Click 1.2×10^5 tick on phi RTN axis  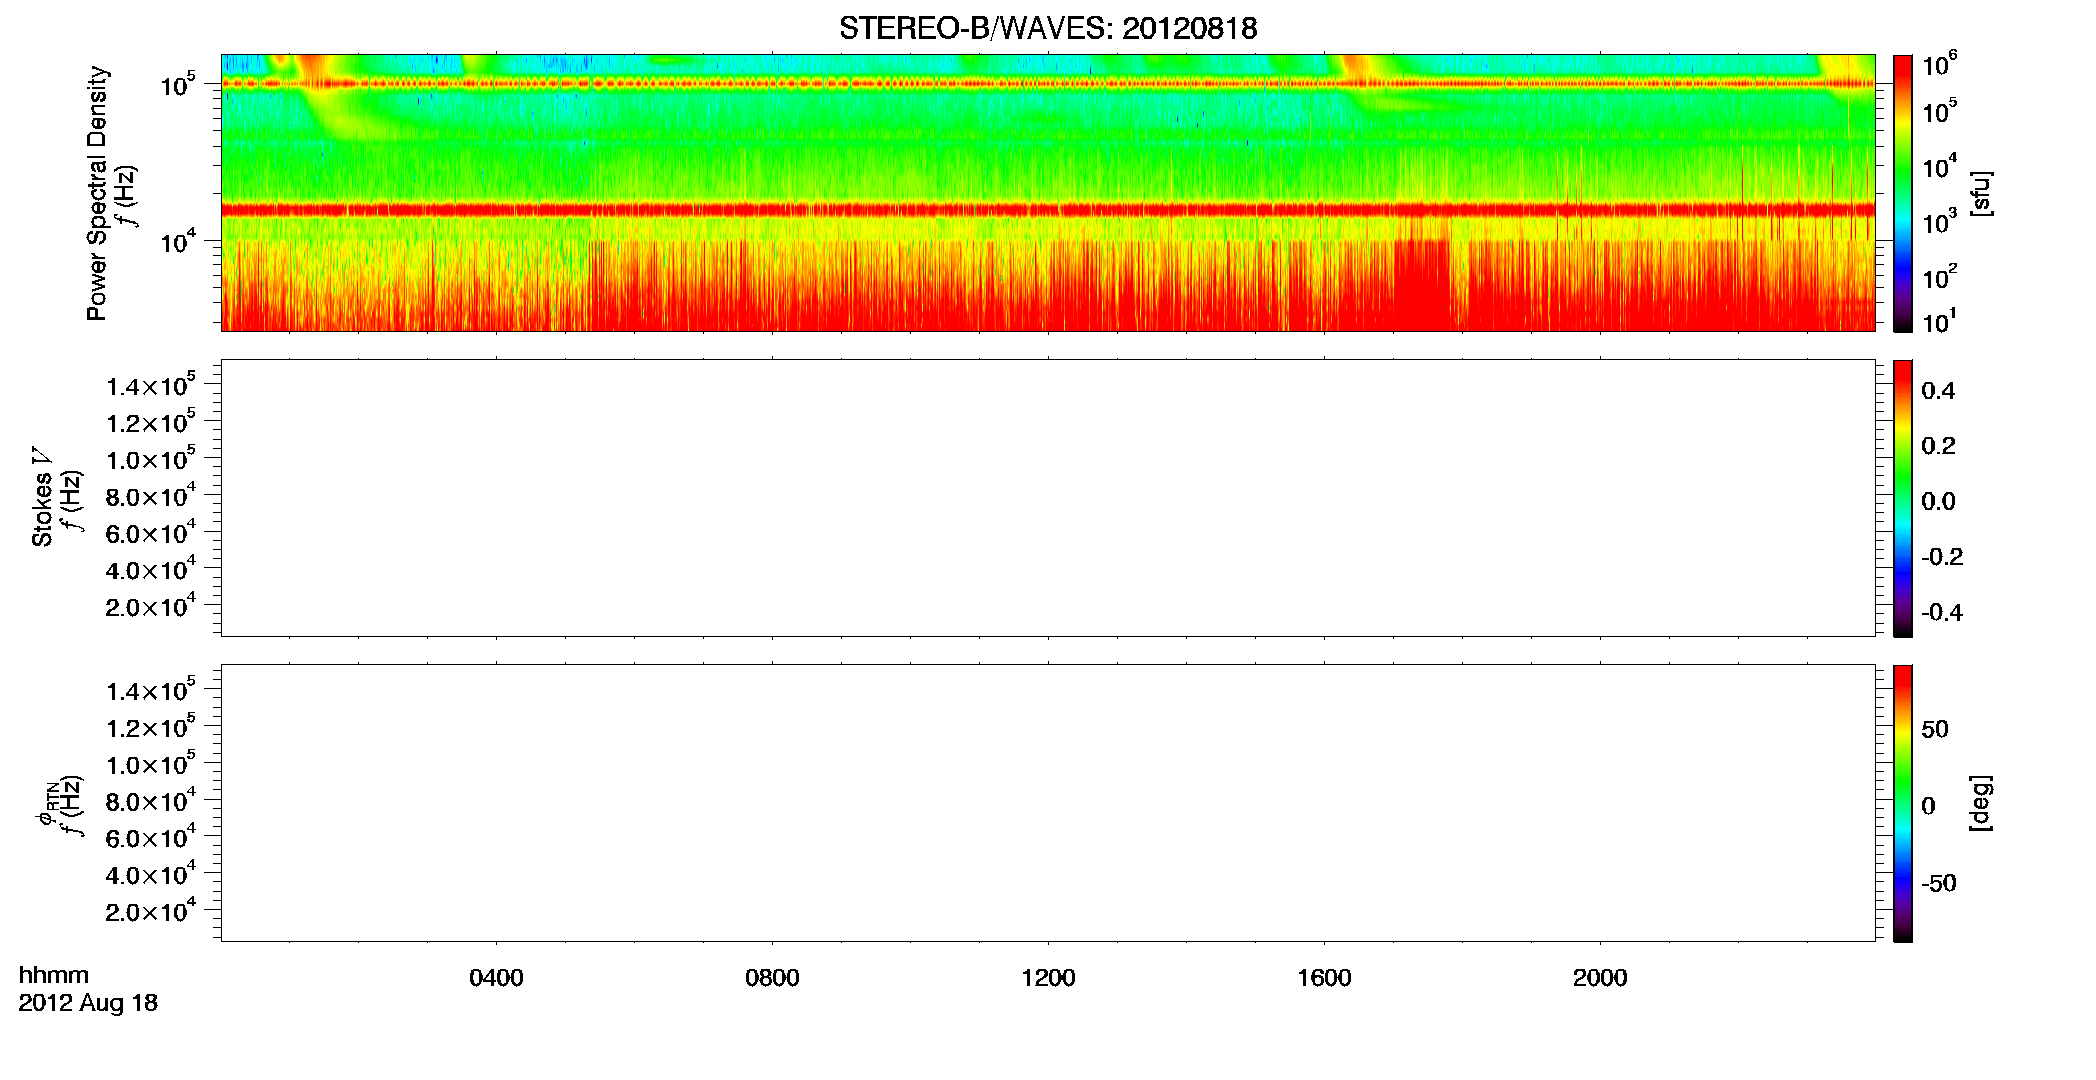(x=151, y=727)
